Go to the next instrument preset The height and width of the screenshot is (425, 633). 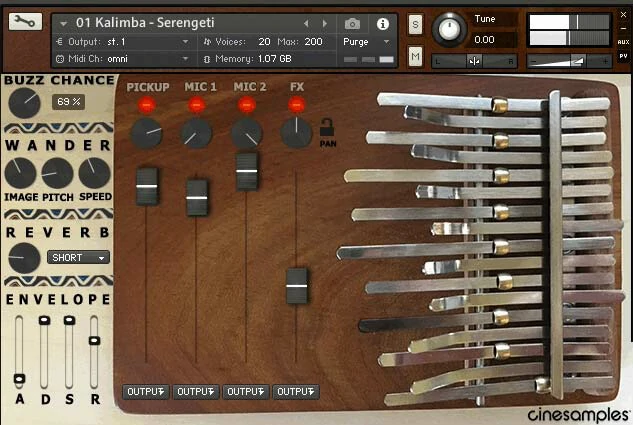(x=325, y=23)
